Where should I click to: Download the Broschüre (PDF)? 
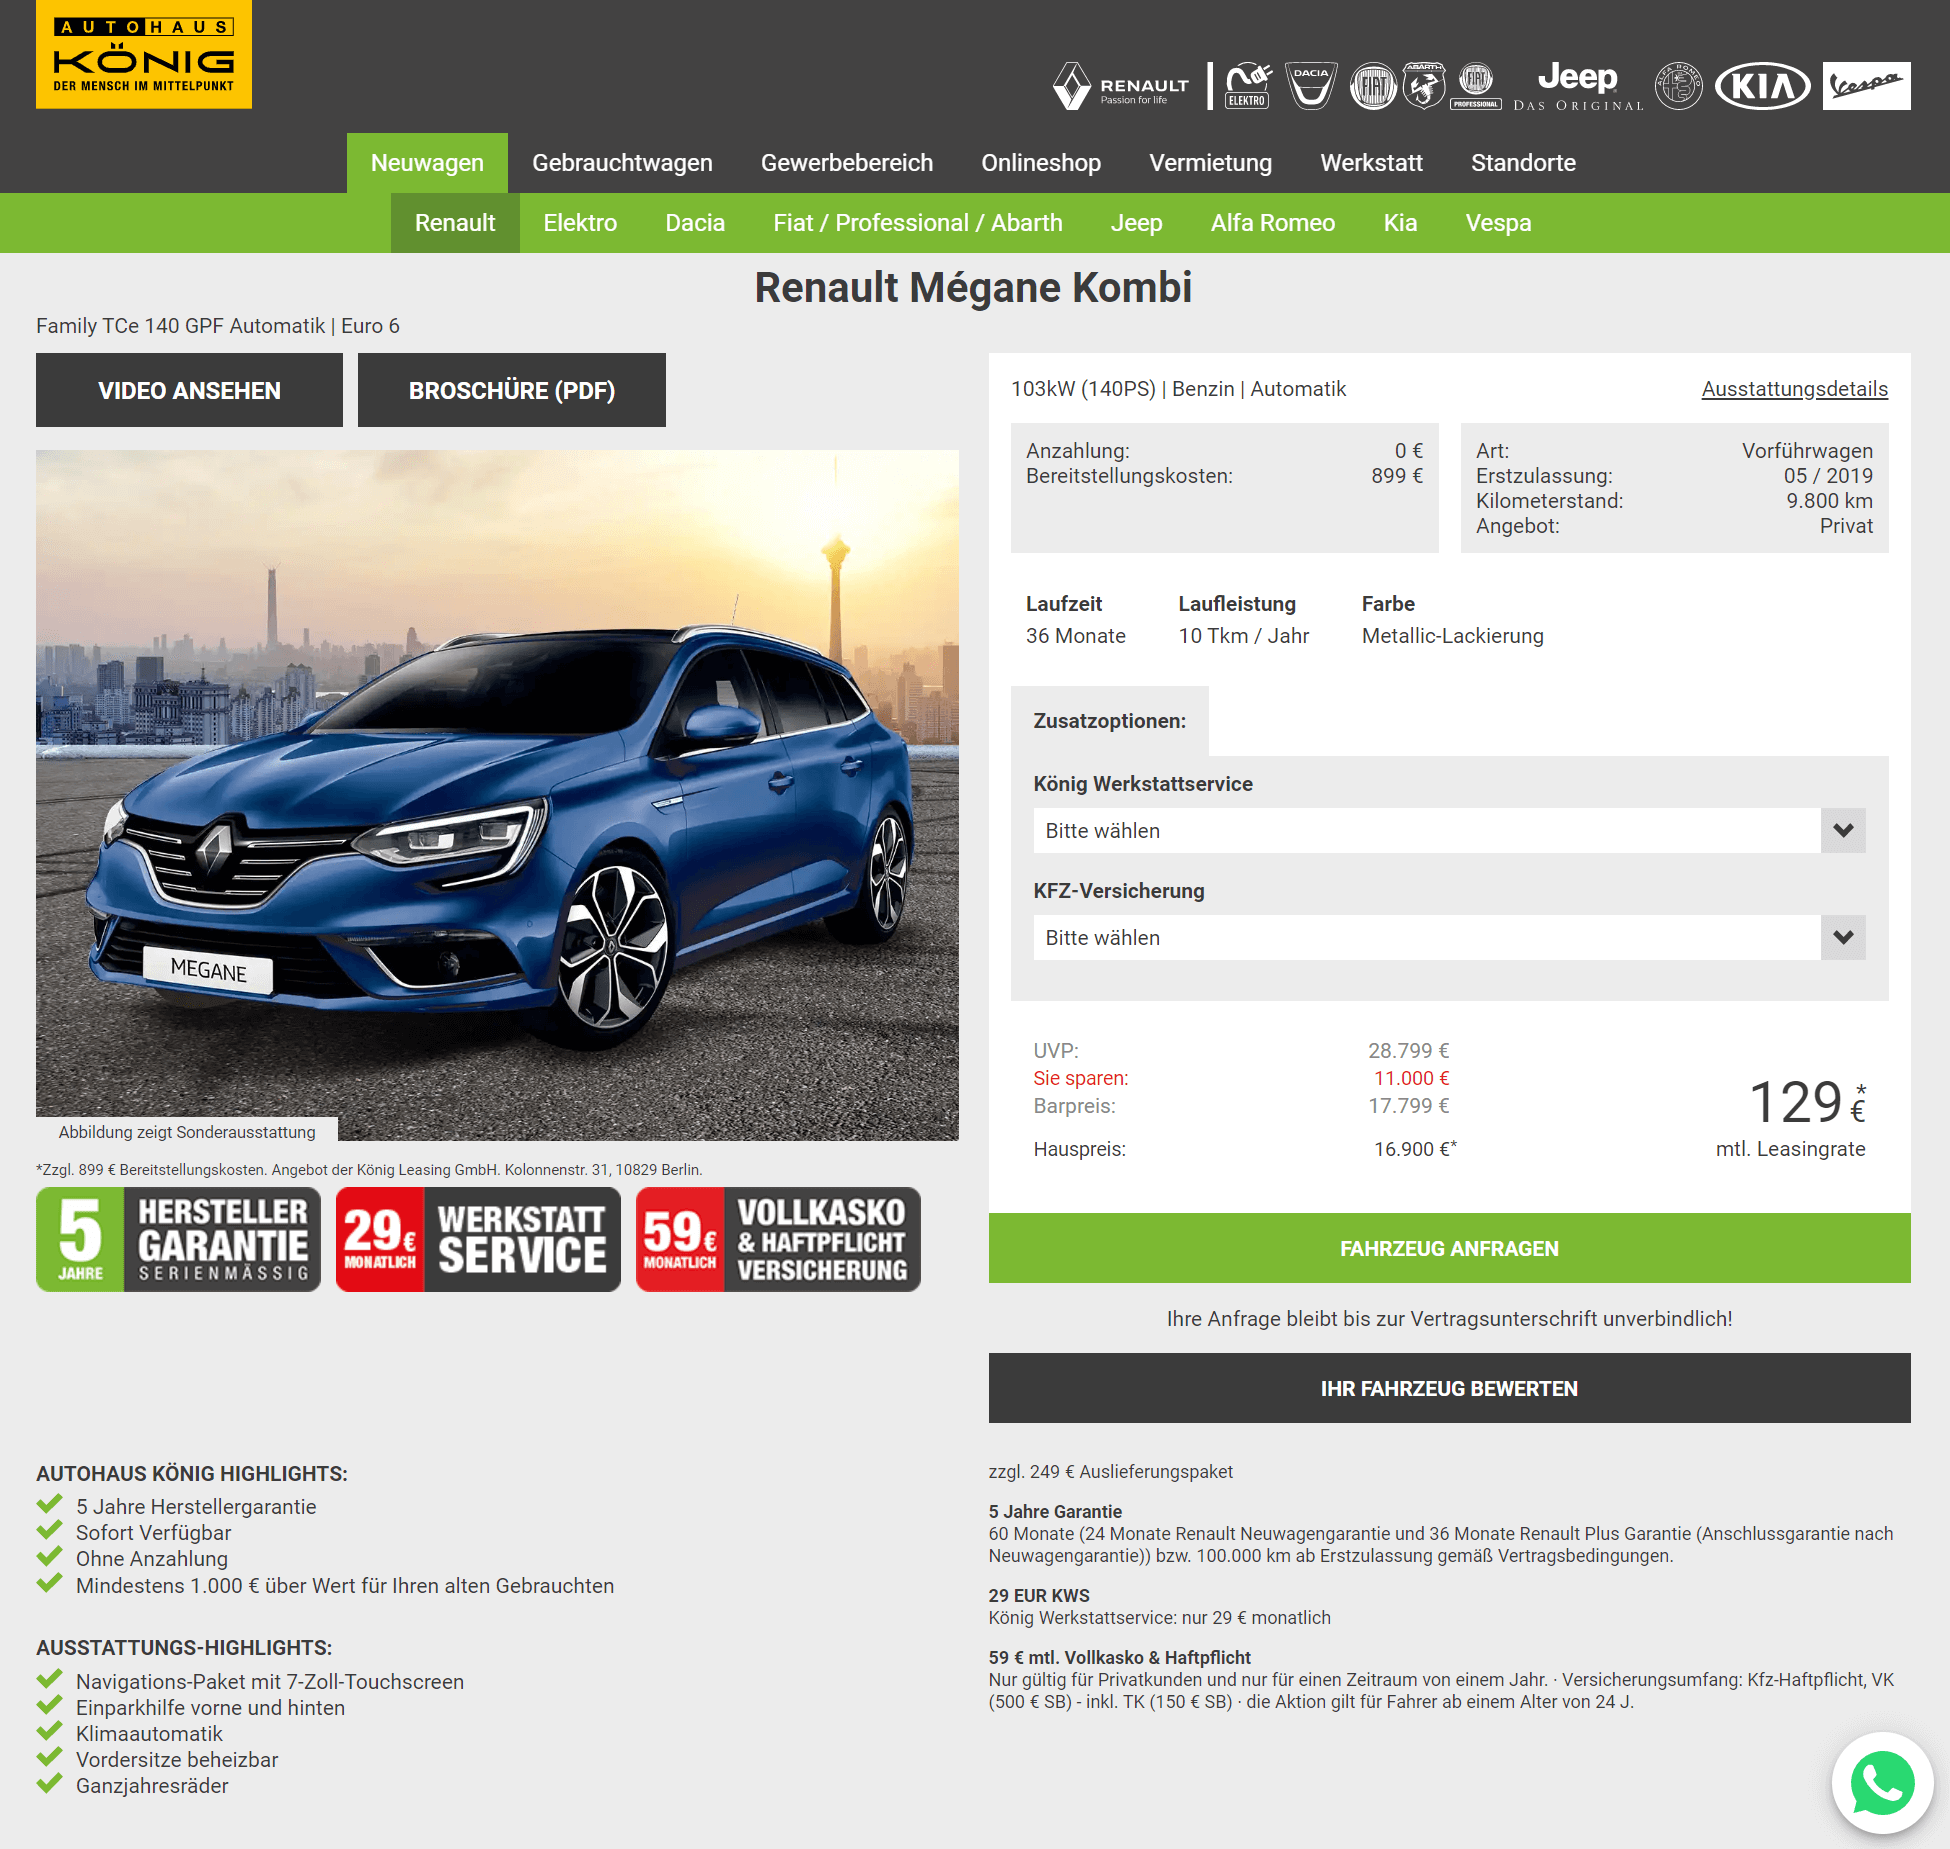click(x=512, y=390)
